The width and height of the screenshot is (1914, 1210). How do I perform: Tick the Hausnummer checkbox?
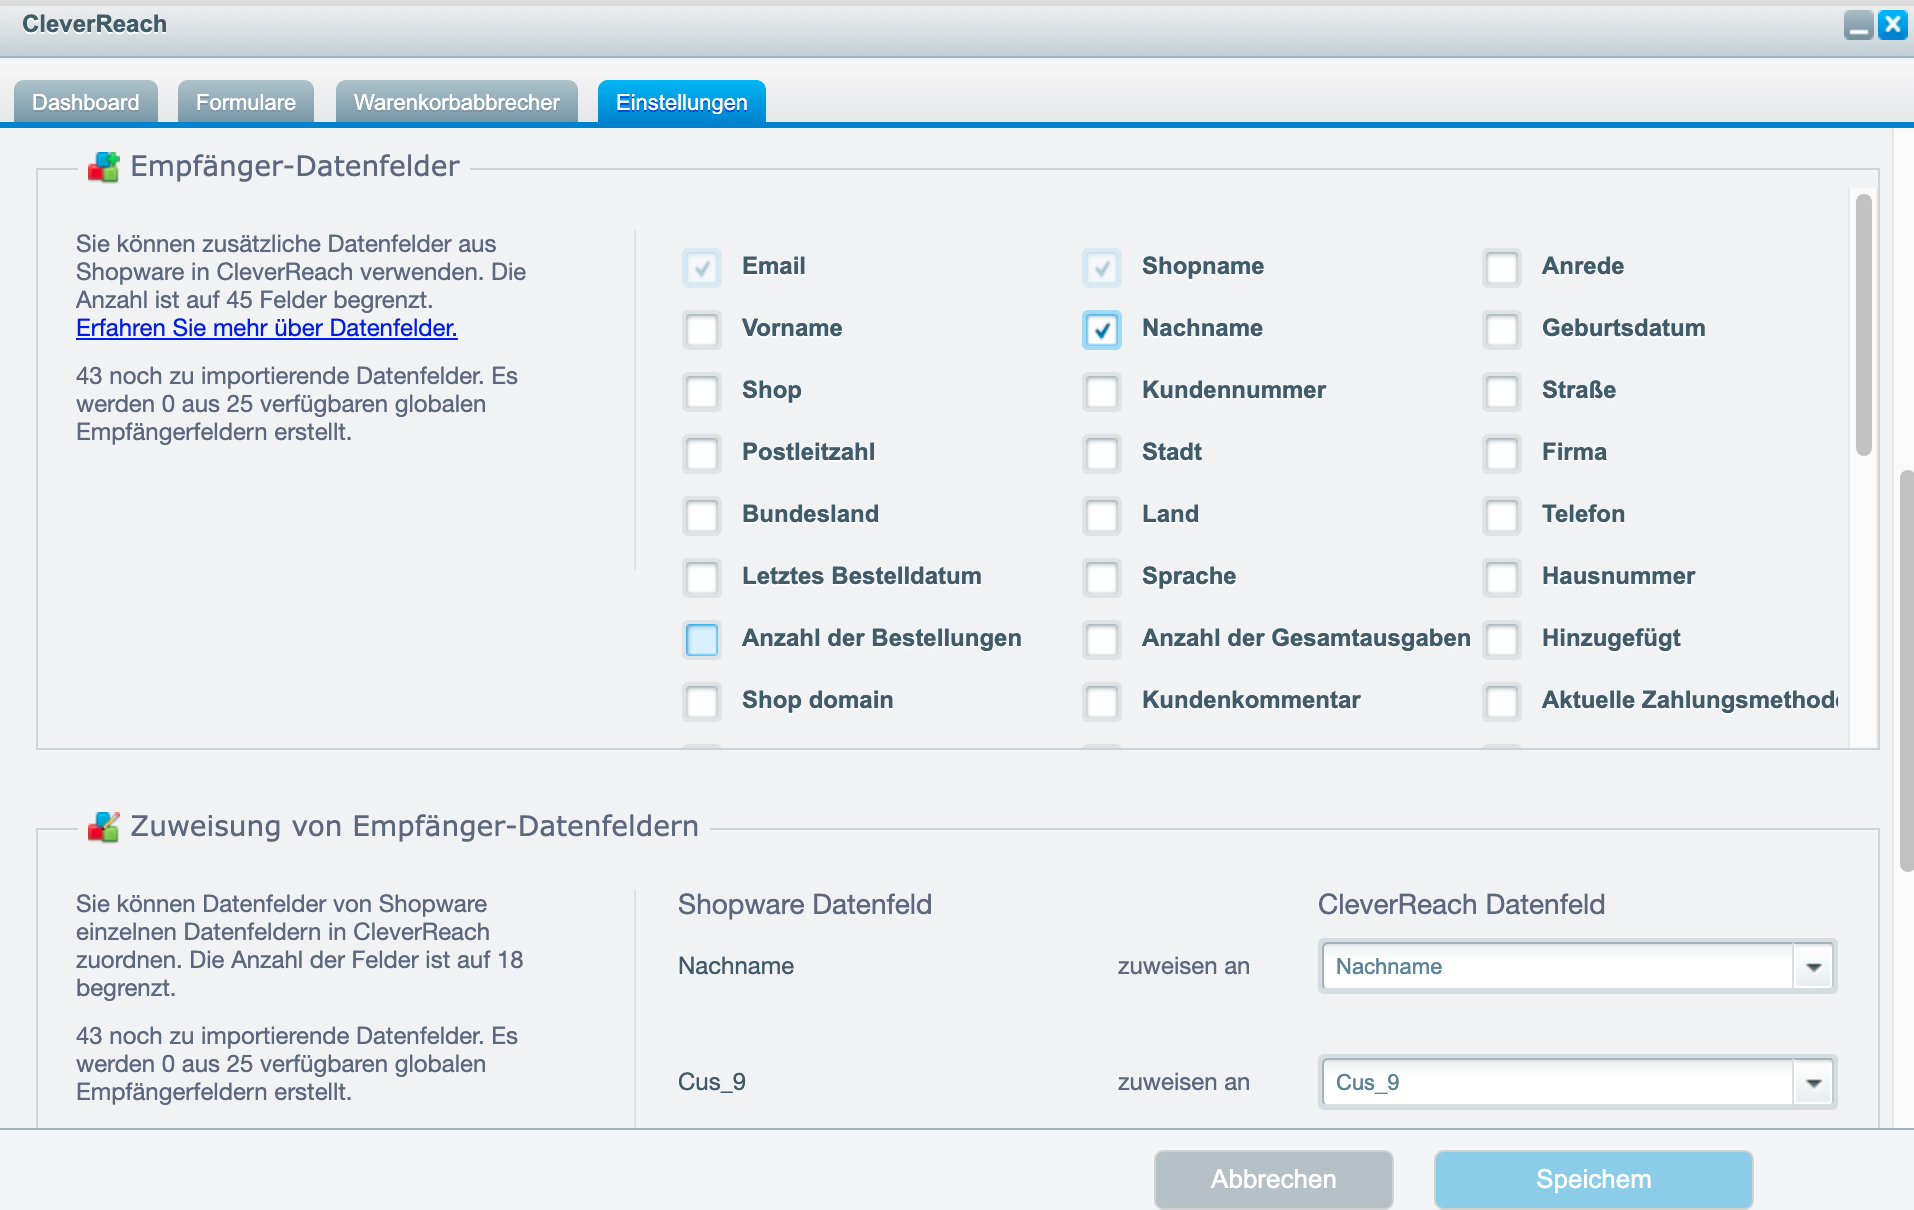1502,577
